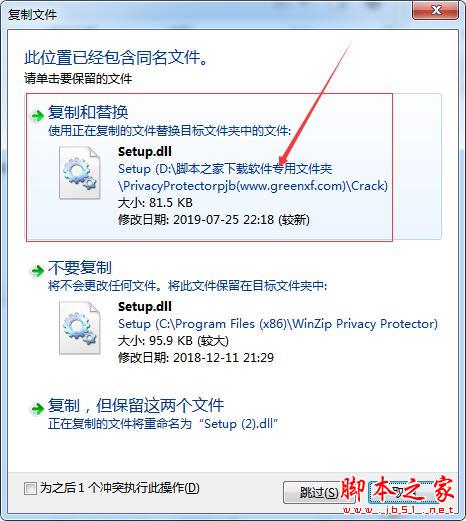The width and height of the screenshot is (466, 521).
Task: Click the 修改日期 2019-07-25 22:18 line
Action: click(x=214, y=220)
